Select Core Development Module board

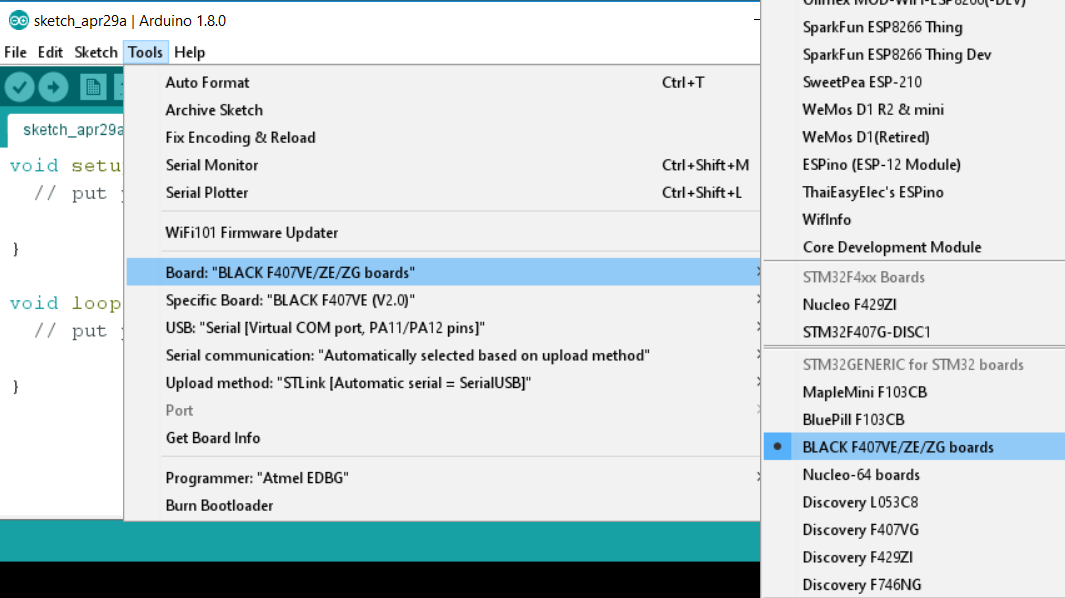(914, 247)
